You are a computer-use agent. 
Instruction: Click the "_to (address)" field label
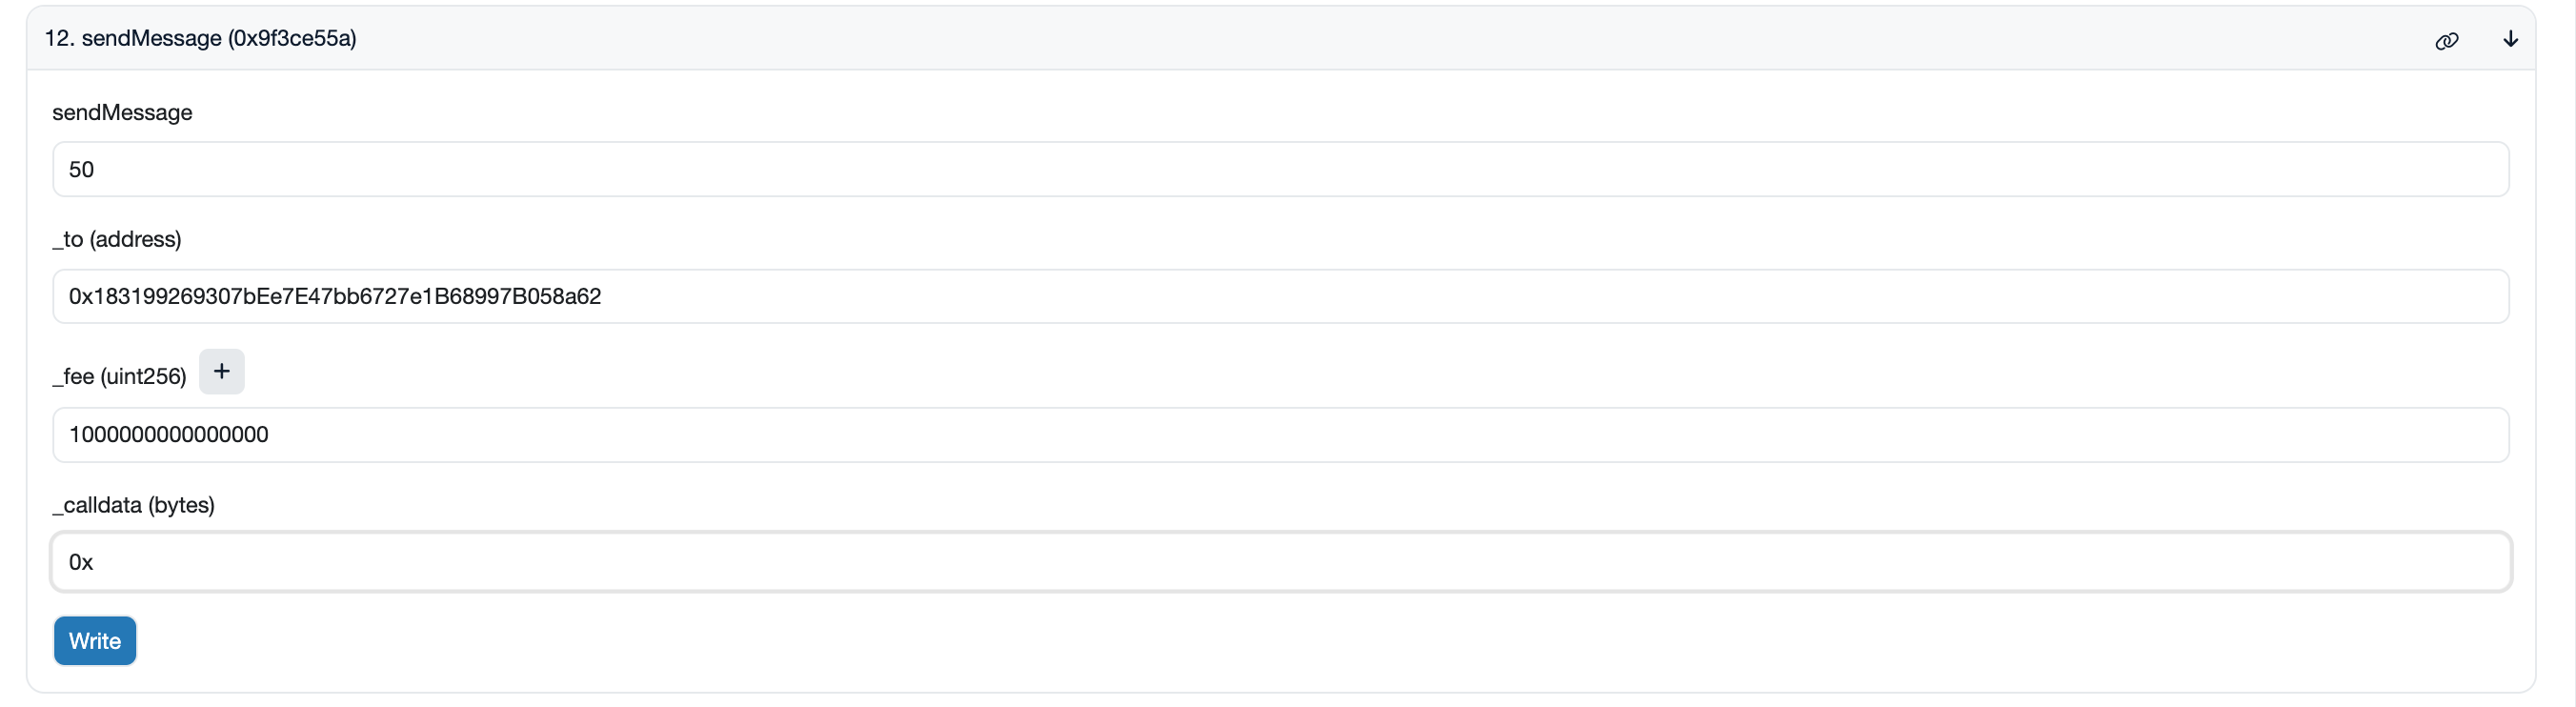click(x=117, y=239)
